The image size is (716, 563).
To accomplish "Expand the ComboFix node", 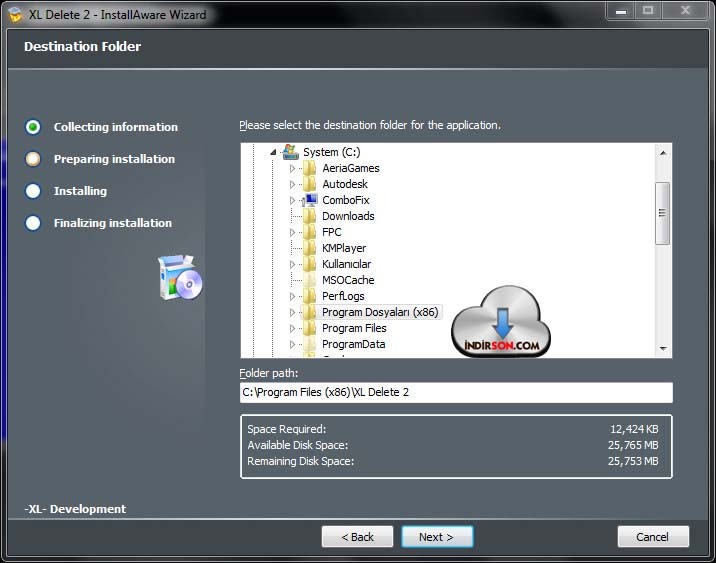I will pos(292,200).
